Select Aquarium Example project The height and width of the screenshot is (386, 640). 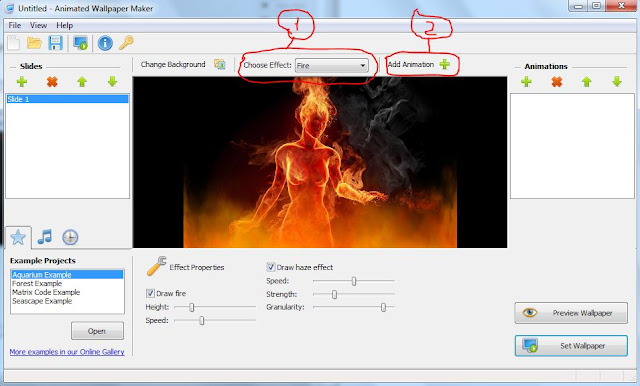[x=67, y=275]
